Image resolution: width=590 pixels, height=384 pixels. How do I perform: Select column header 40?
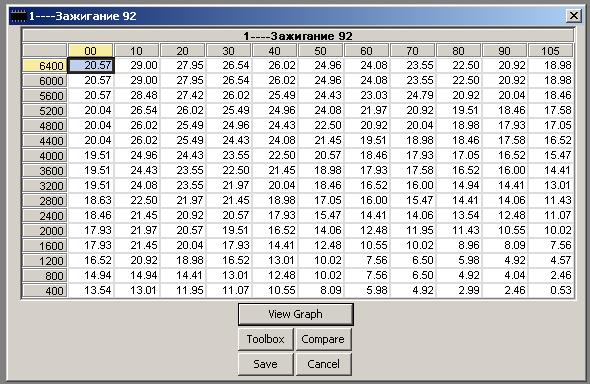pos(274,50)
